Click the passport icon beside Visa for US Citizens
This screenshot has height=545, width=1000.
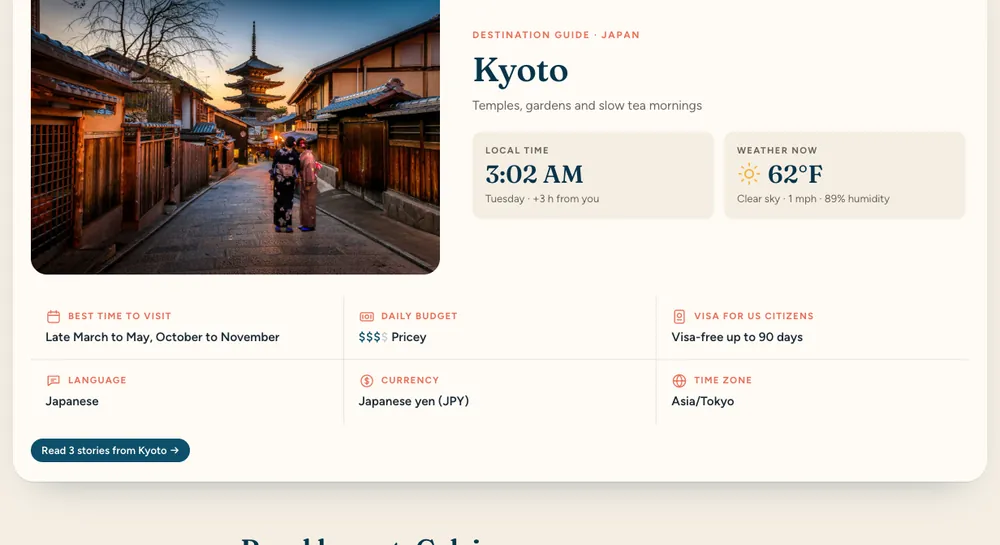tap(679, 316)
